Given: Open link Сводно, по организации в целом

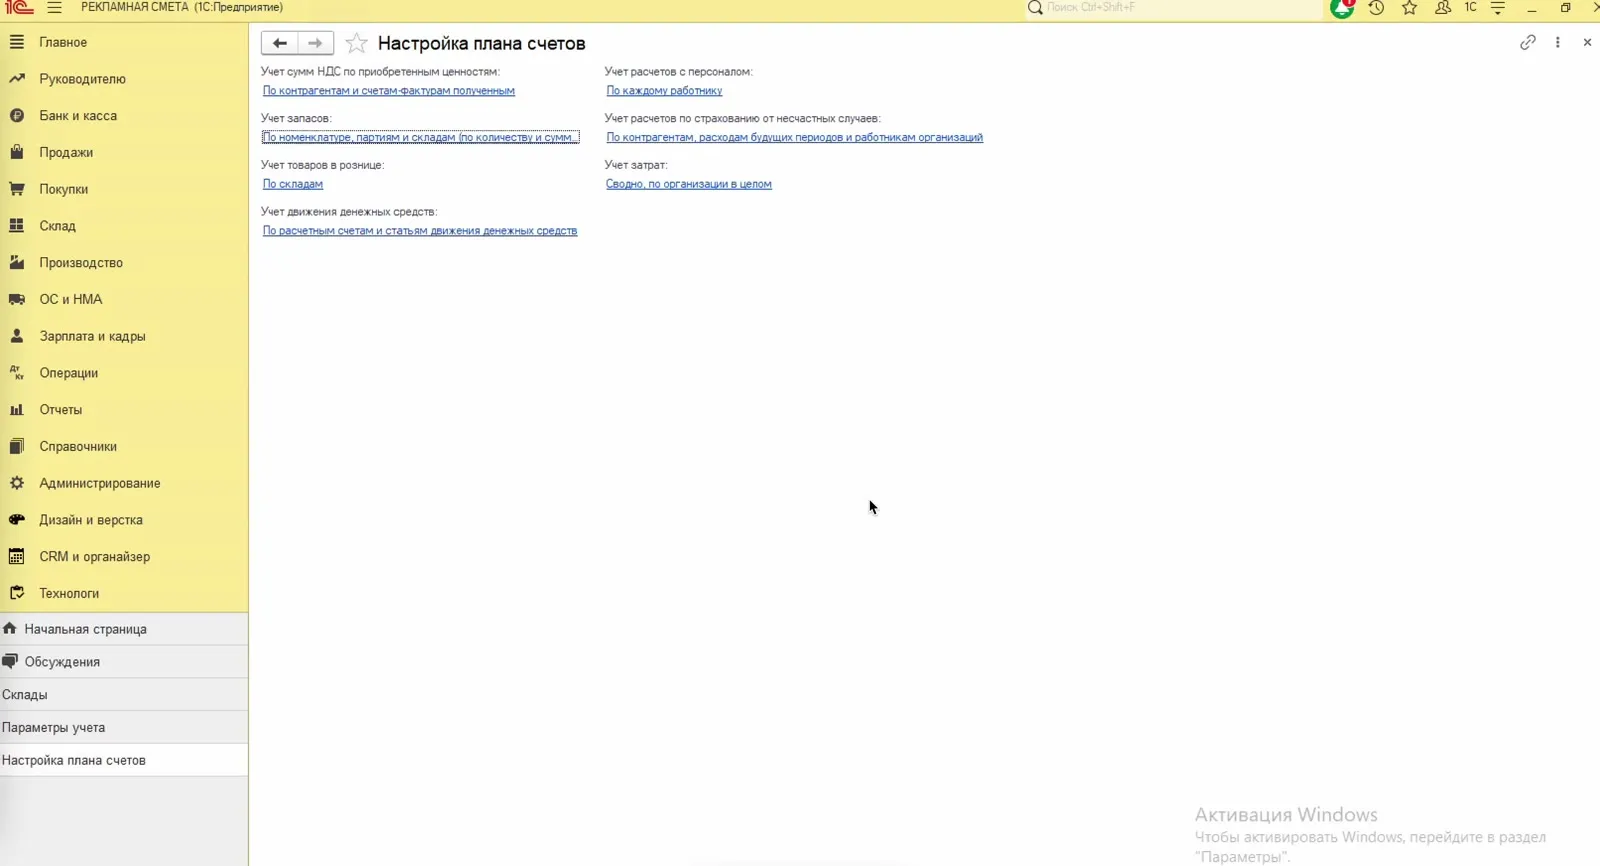Looking at the screenshot, I should 688,184.
